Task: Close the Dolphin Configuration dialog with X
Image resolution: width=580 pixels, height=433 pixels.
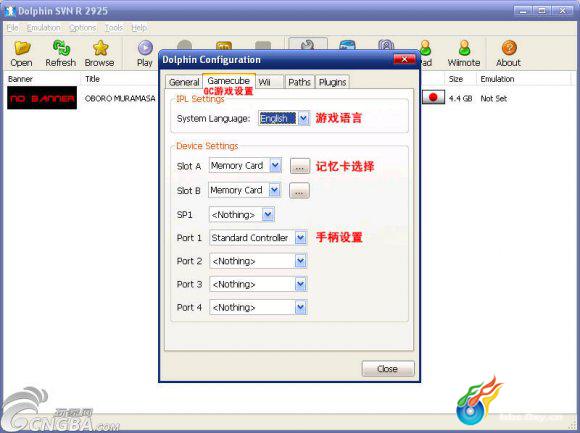Action: click(x=404, y=59)
